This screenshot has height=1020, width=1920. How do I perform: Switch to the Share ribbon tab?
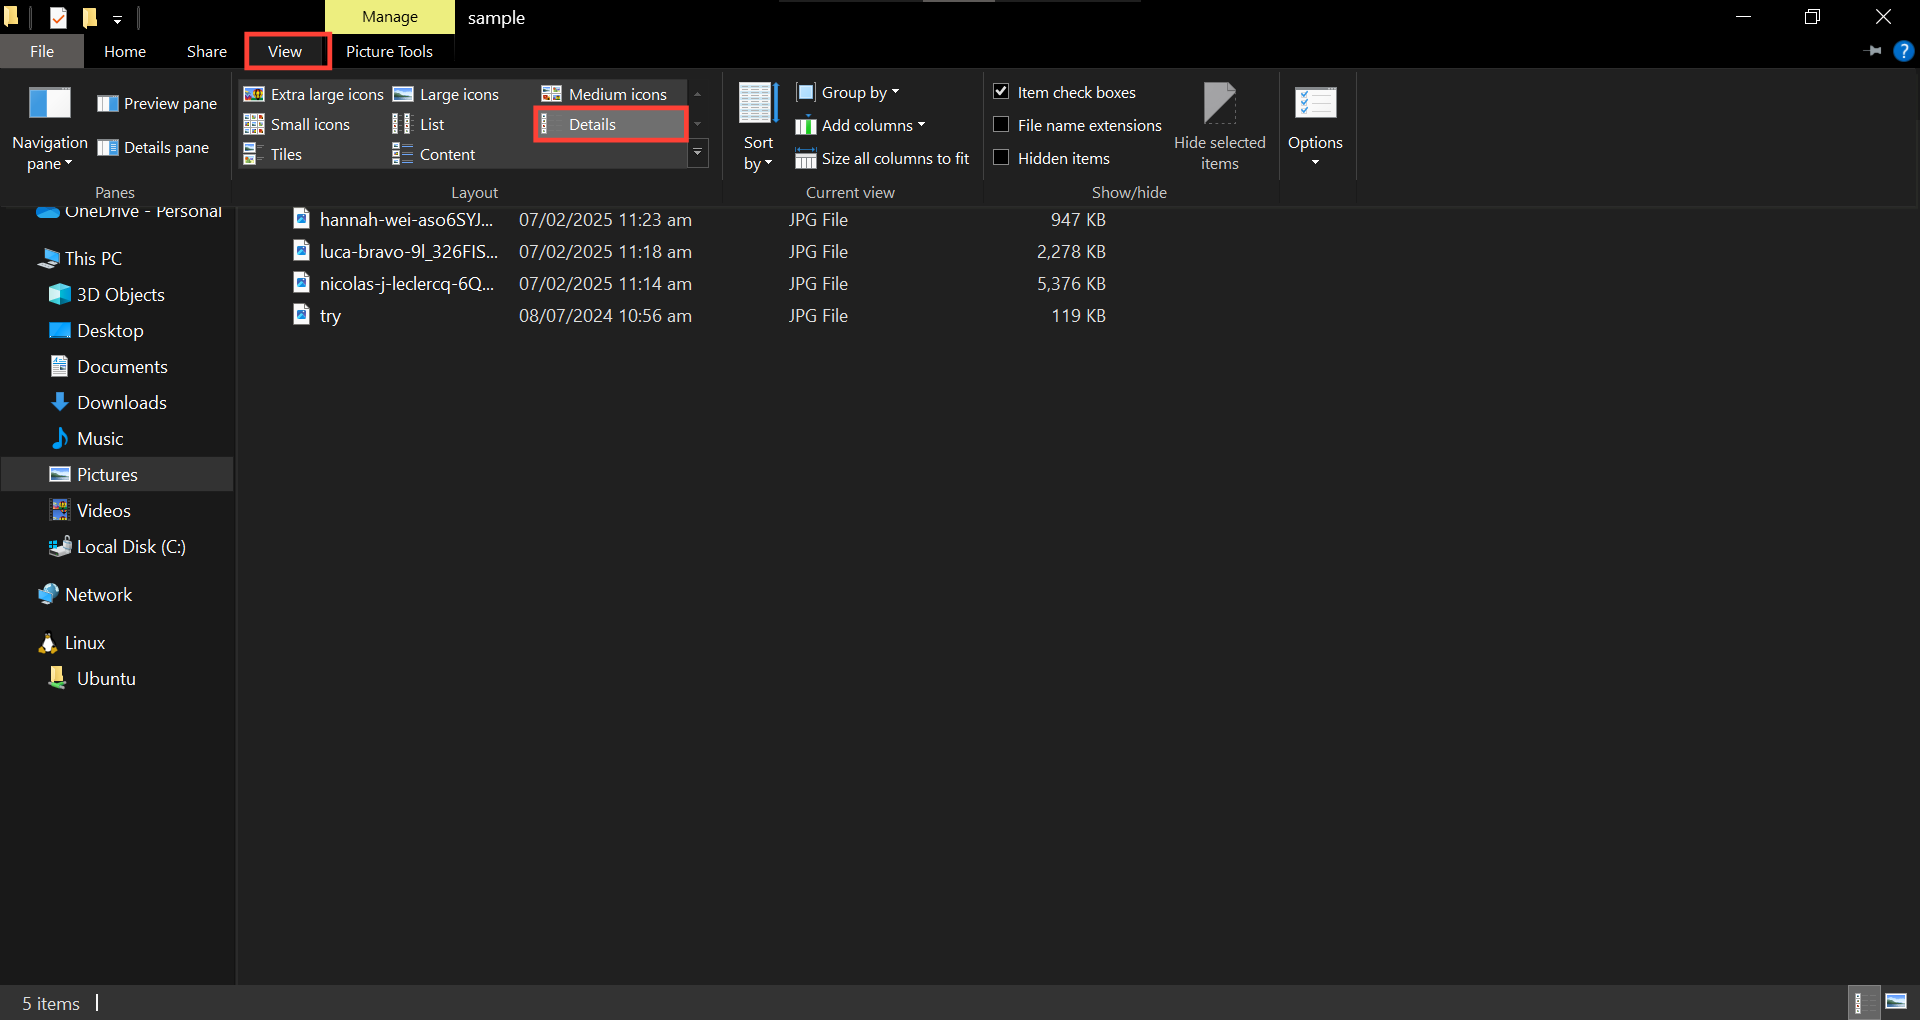point(206,51)
